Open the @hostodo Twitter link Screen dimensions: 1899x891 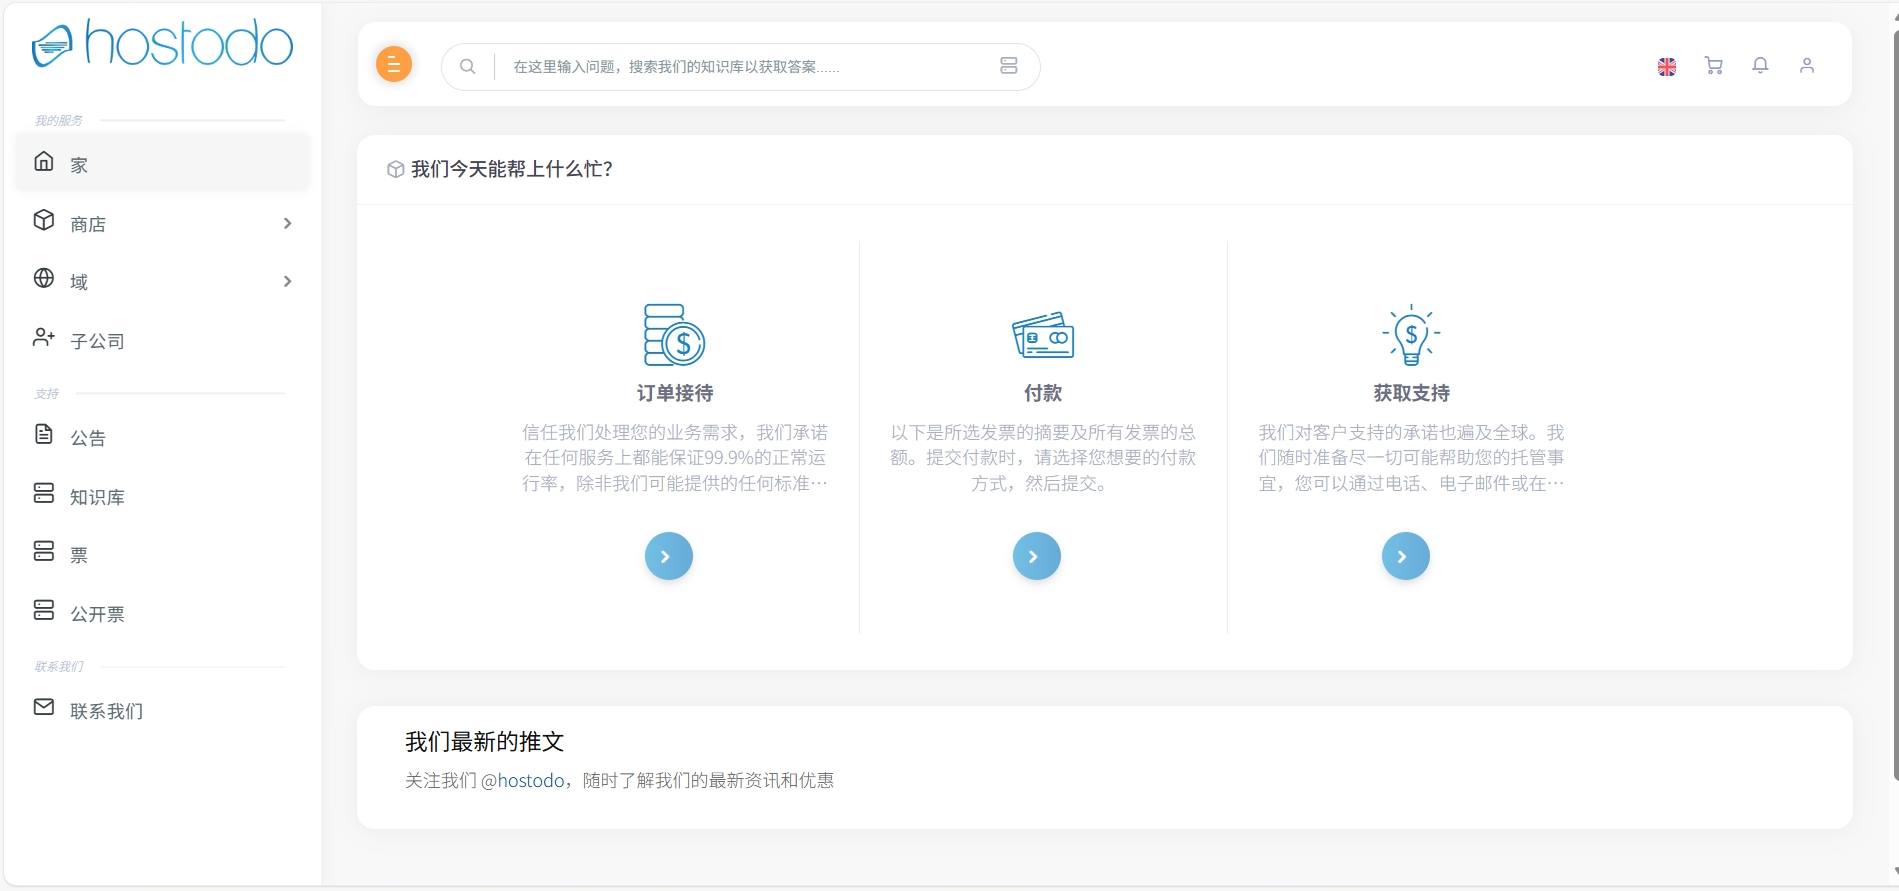coord(523,781)
